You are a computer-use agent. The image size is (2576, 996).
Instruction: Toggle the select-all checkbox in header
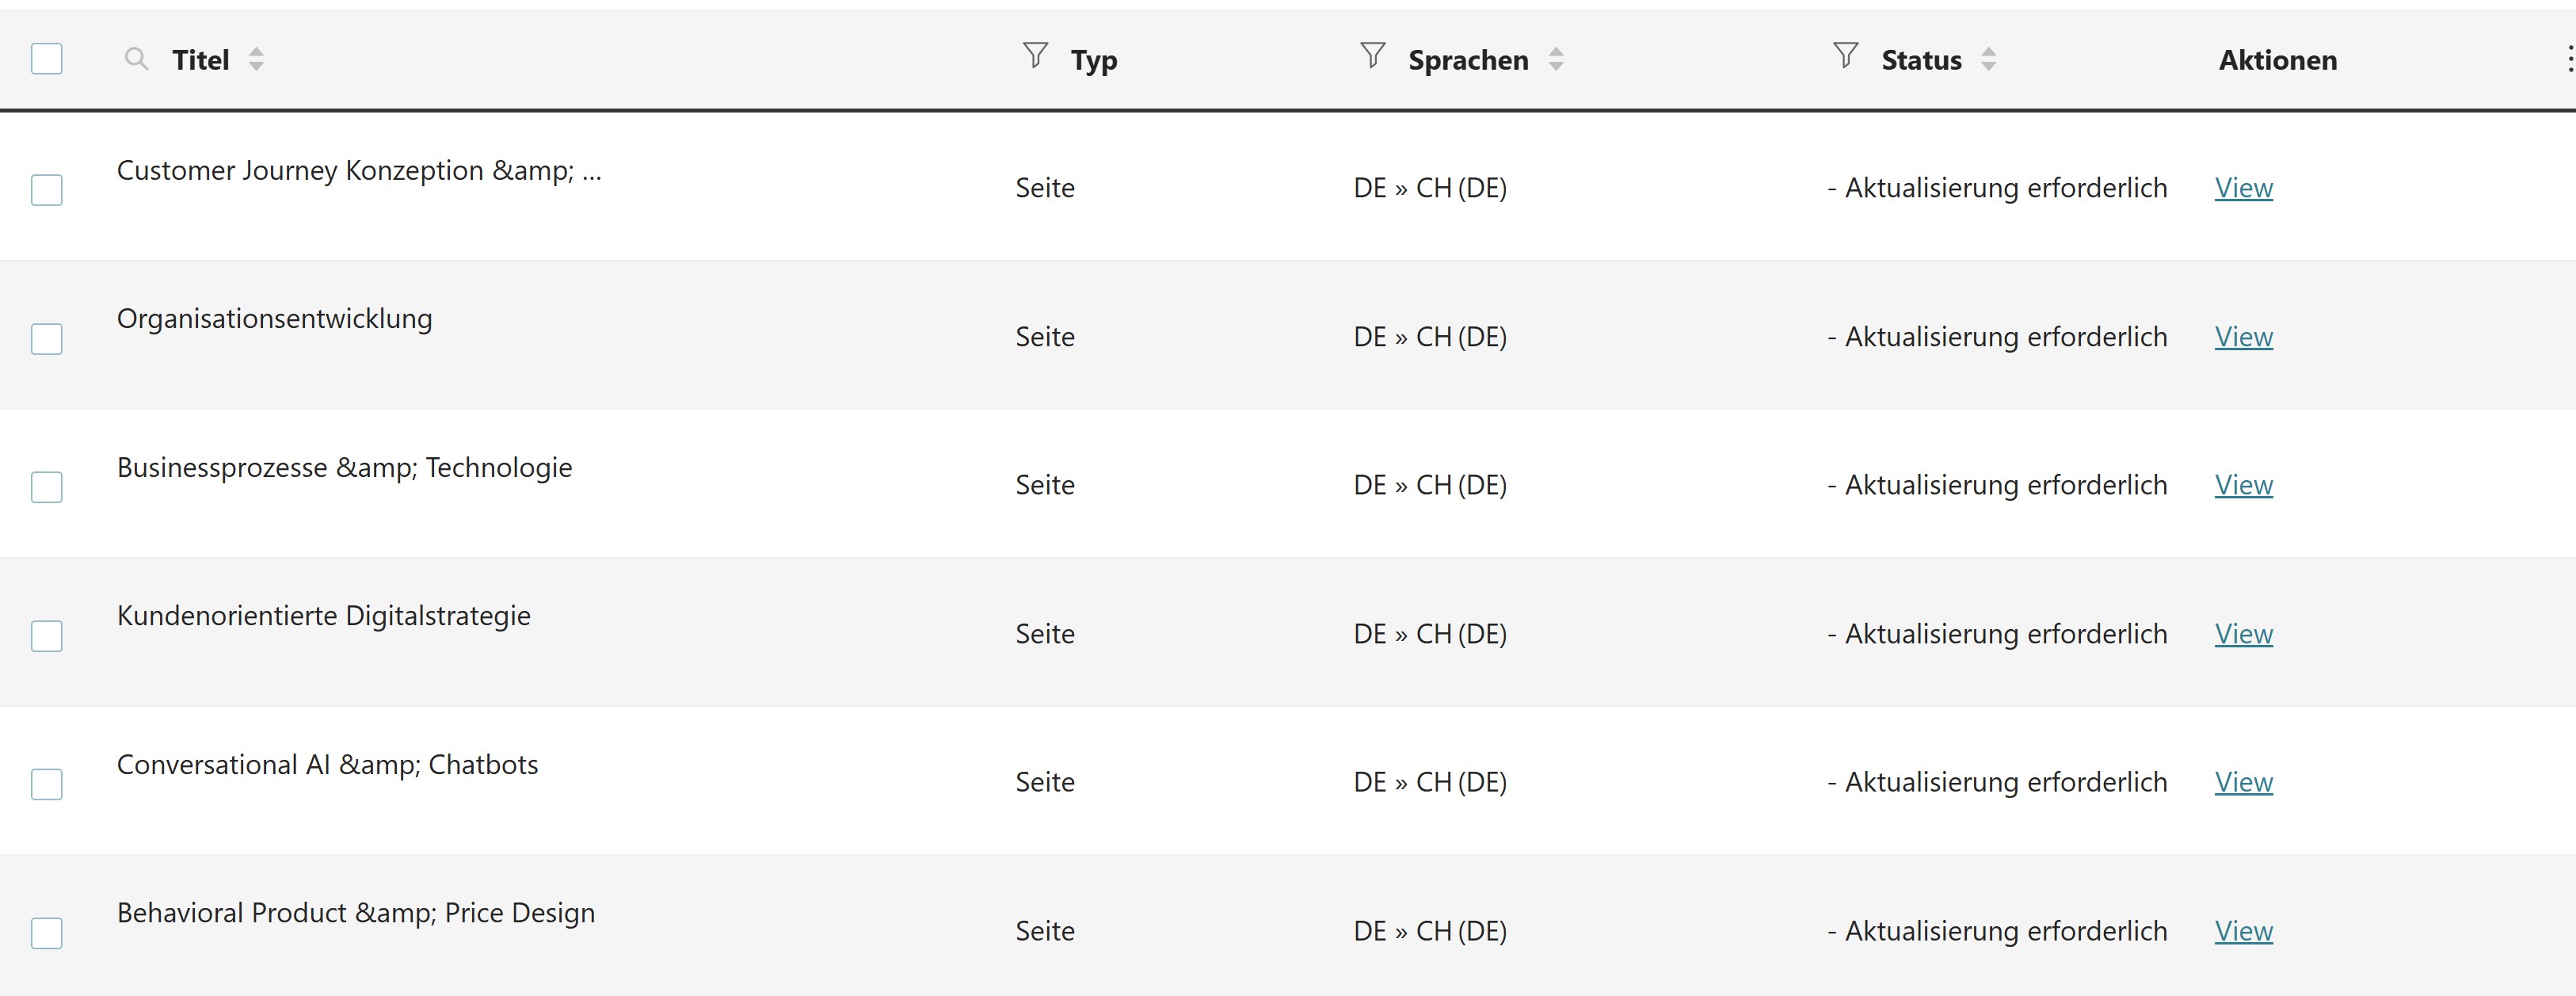[47, 59]
